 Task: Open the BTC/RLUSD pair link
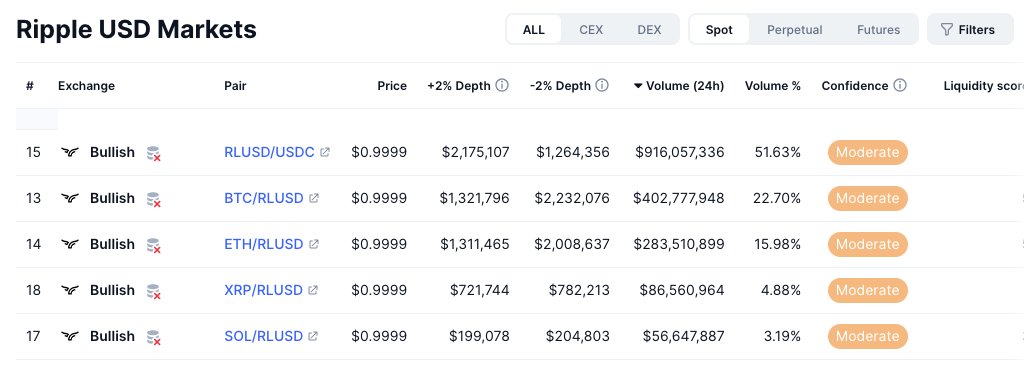(x=264, y=198)
